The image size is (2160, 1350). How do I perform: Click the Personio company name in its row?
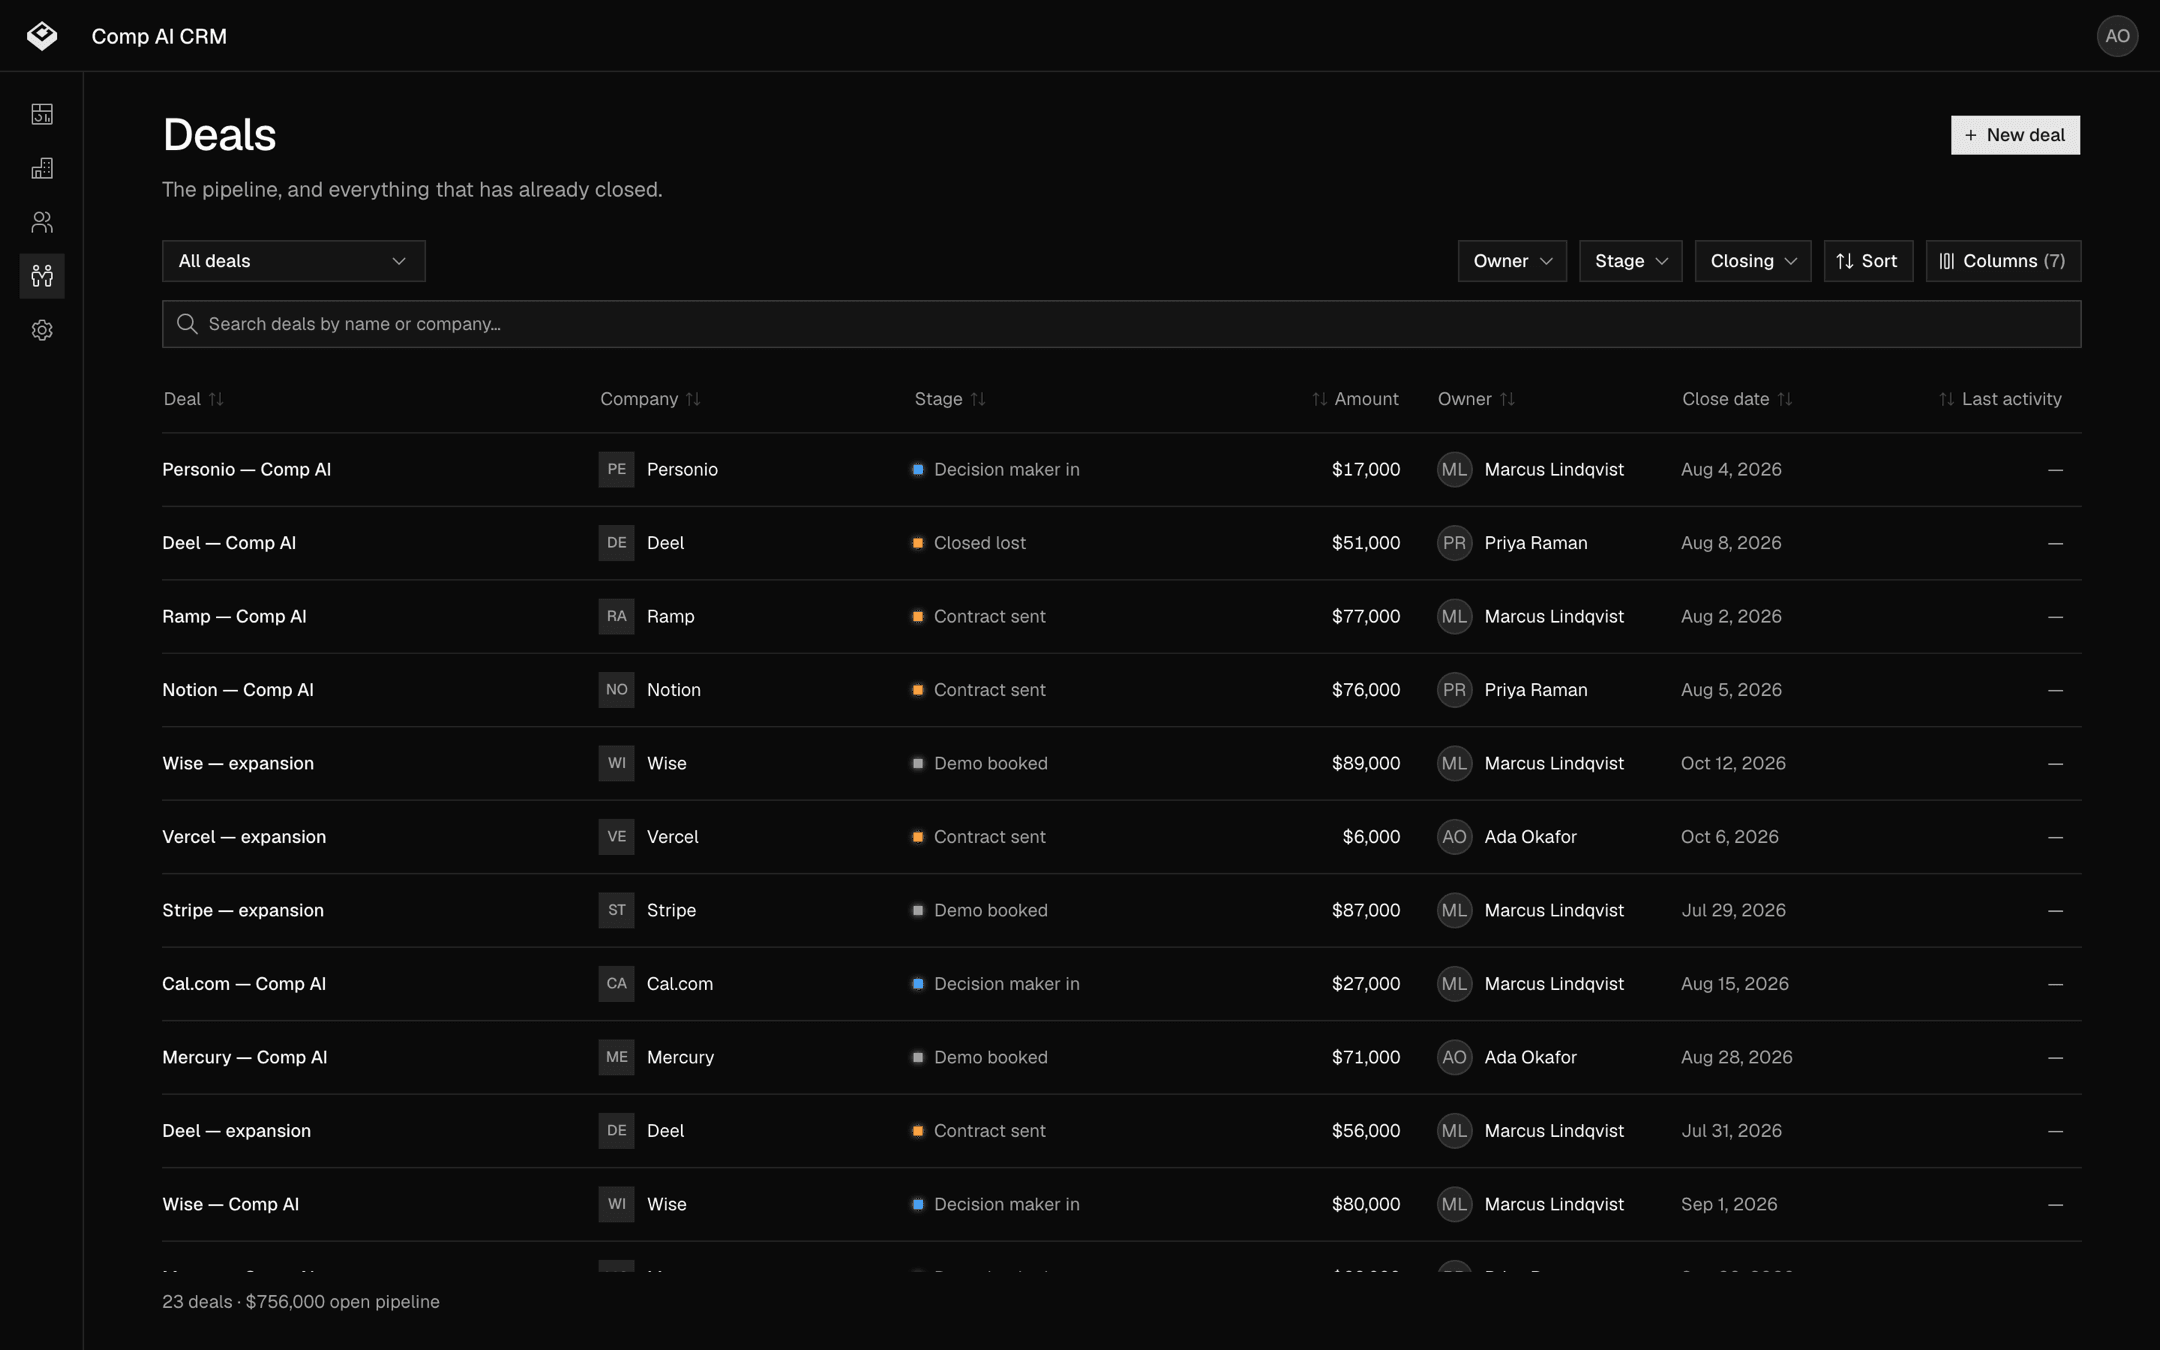click(x=682, y=469)
